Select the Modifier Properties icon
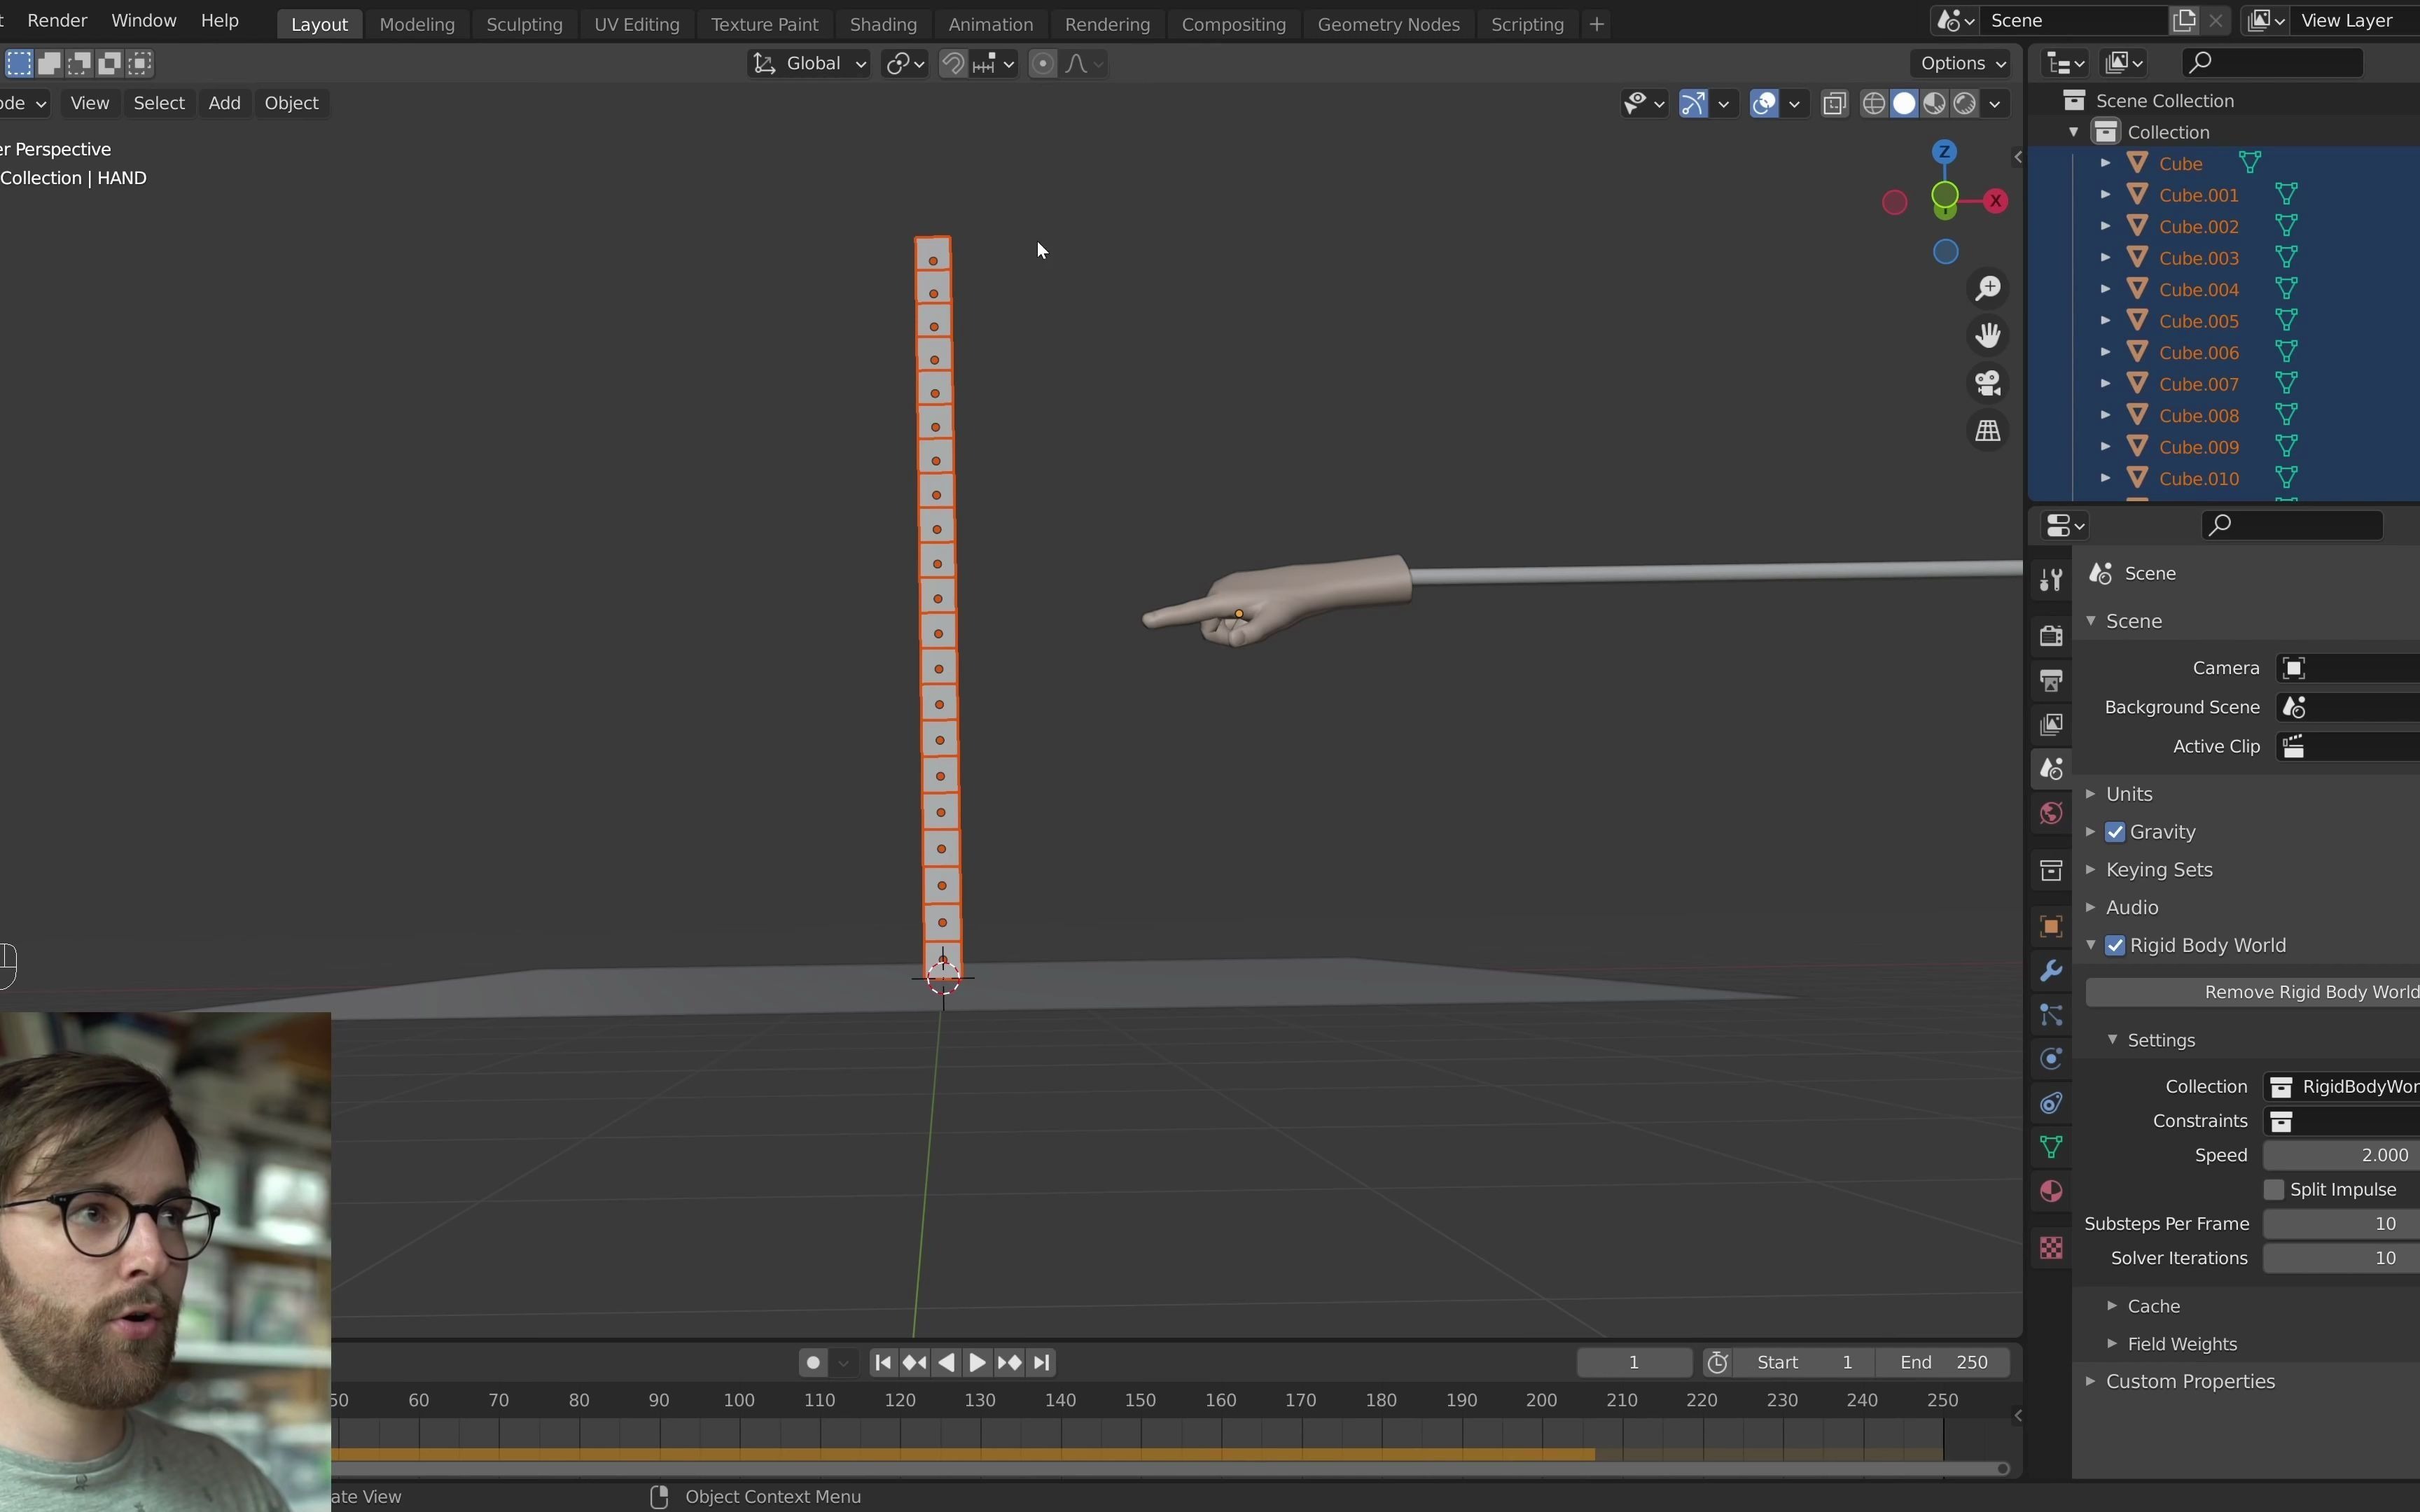Viewport: 2420px width, 1512px height. [x=2052, y=970]
